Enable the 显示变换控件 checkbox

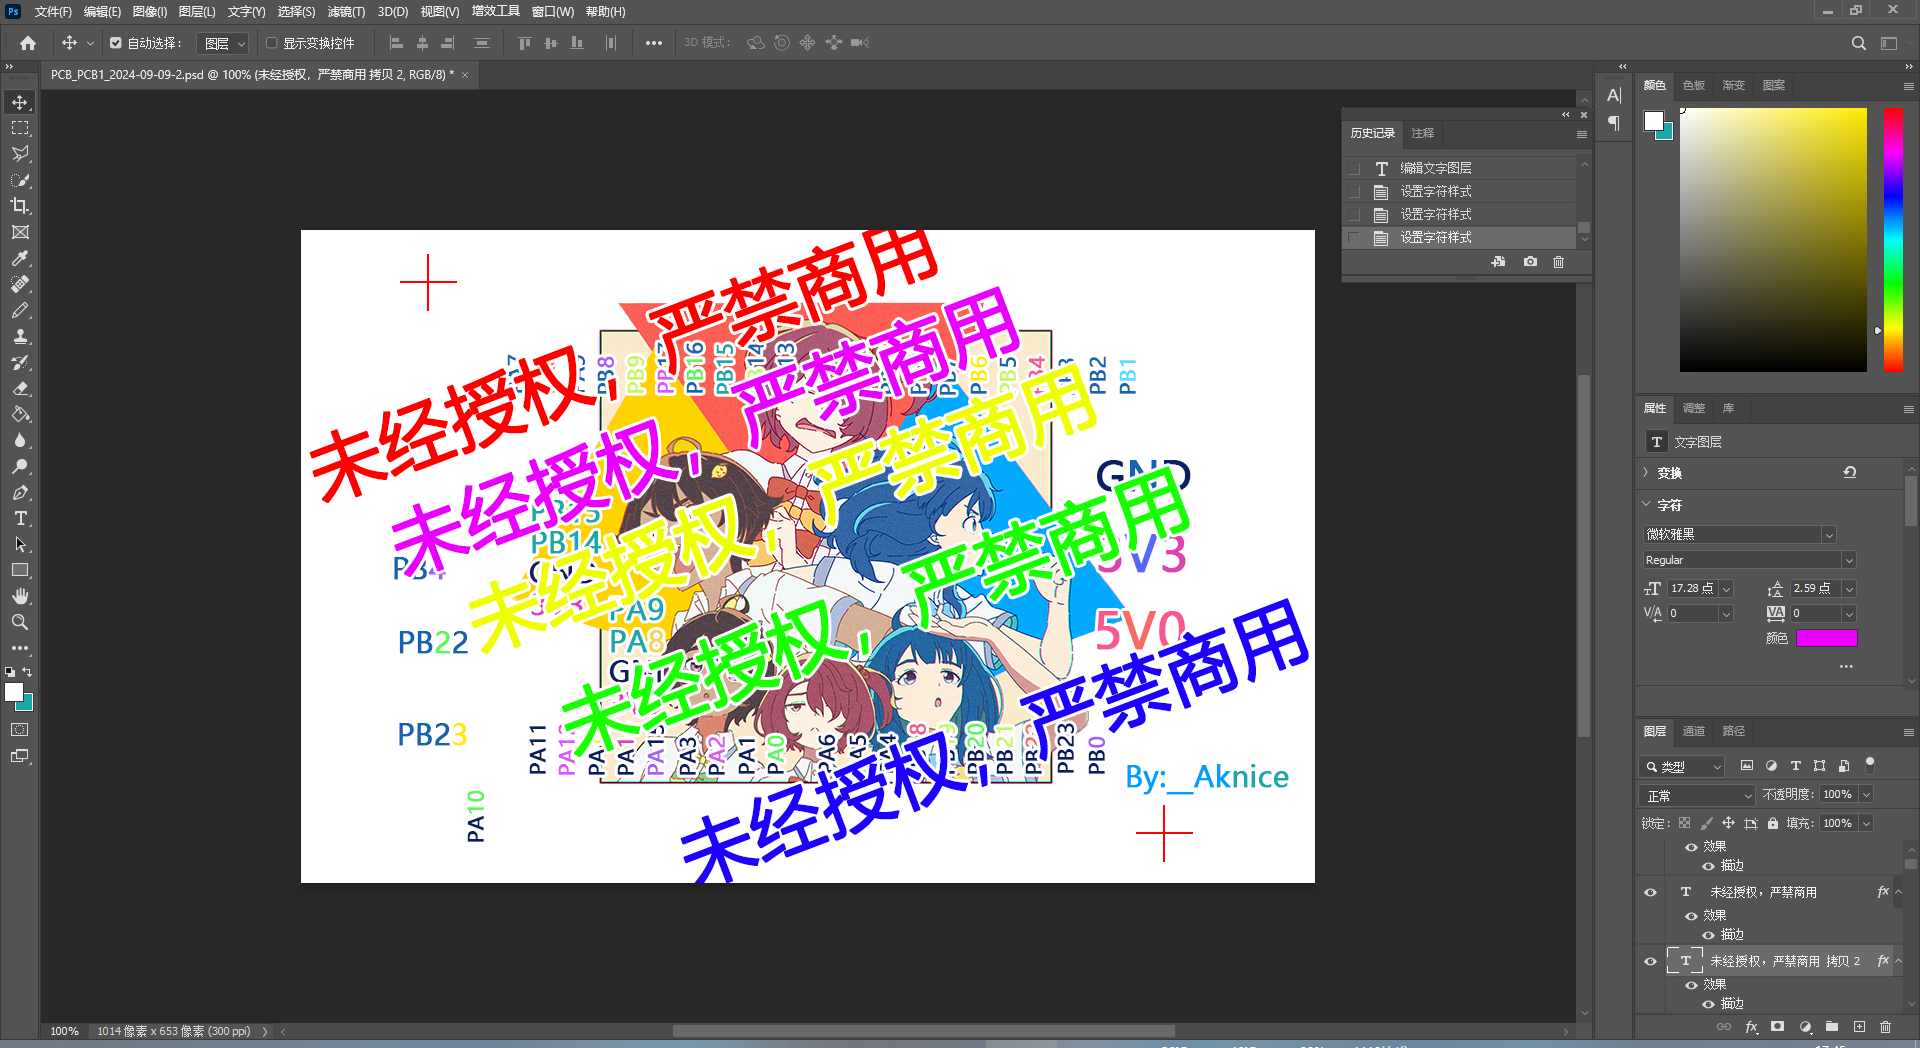point(271,43)
